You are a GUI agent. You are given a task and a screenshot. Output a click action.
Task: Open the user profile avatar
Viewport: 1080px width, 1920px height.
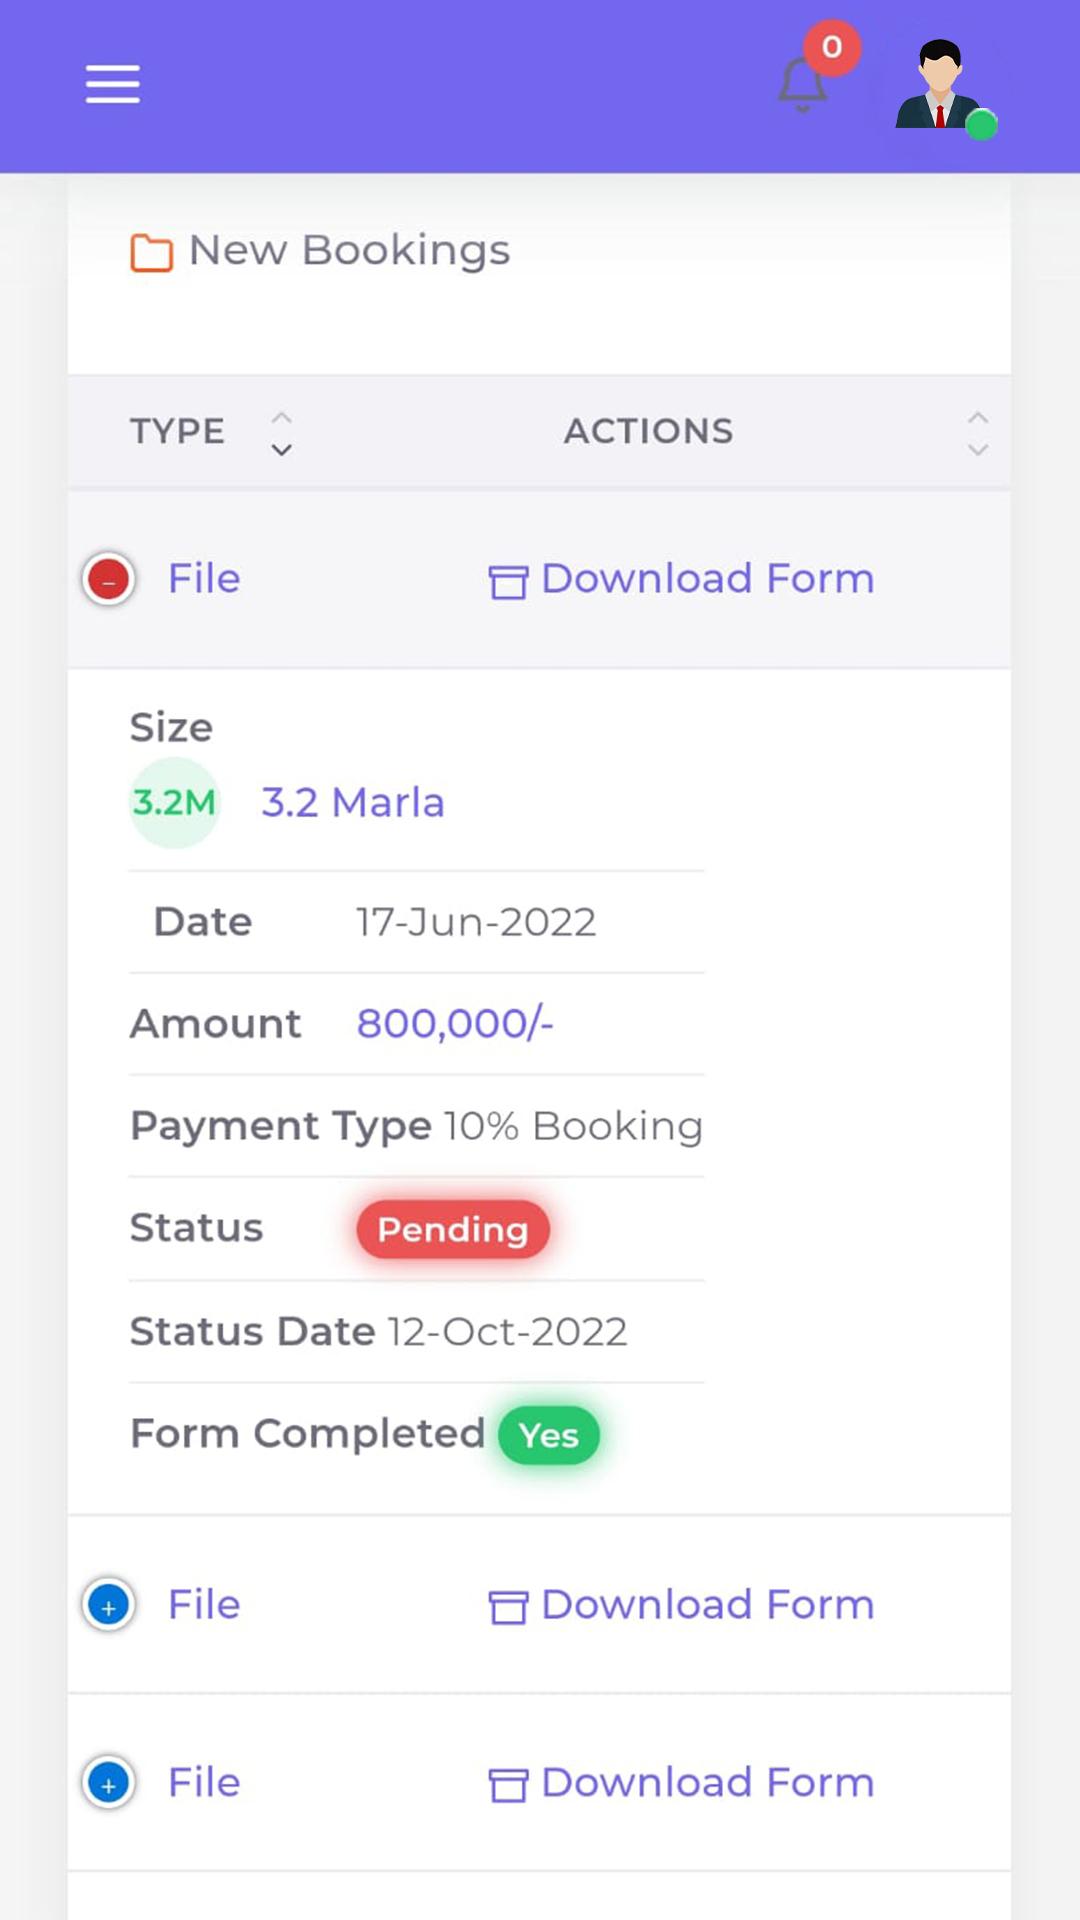coord(940,85)
